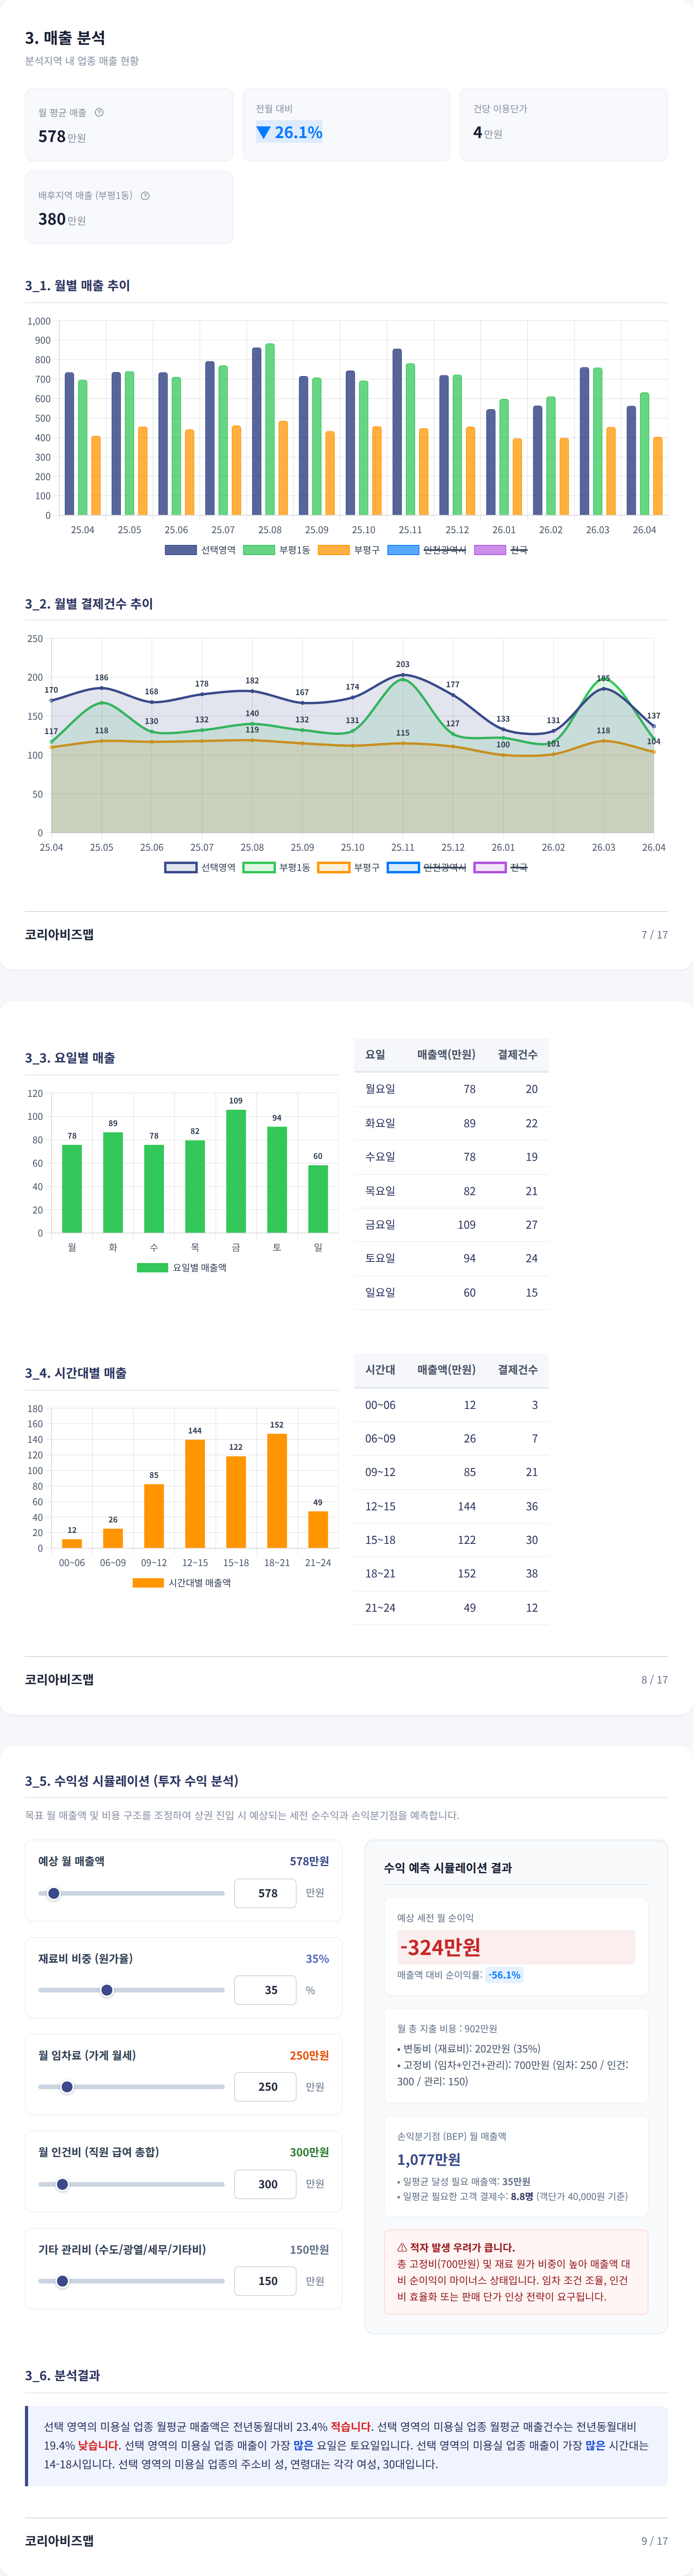Viewport: 693px width, 2576px height.
Task: Toggle 부평구 legend in 월별 매출 추이 chart
Action: point(348,550)
